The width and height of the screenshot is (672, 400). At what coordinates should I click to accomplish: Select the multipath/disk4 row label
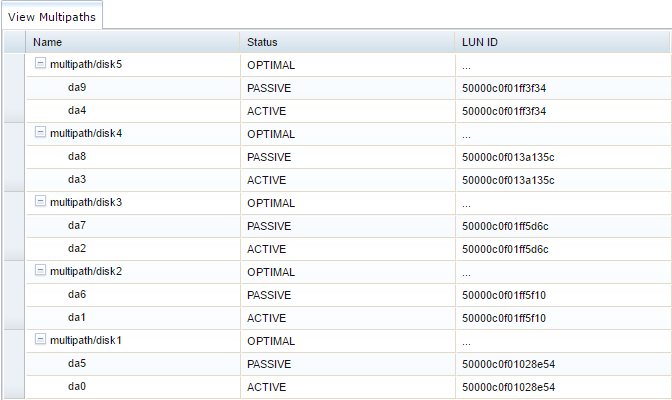click(x=86, y=133)
